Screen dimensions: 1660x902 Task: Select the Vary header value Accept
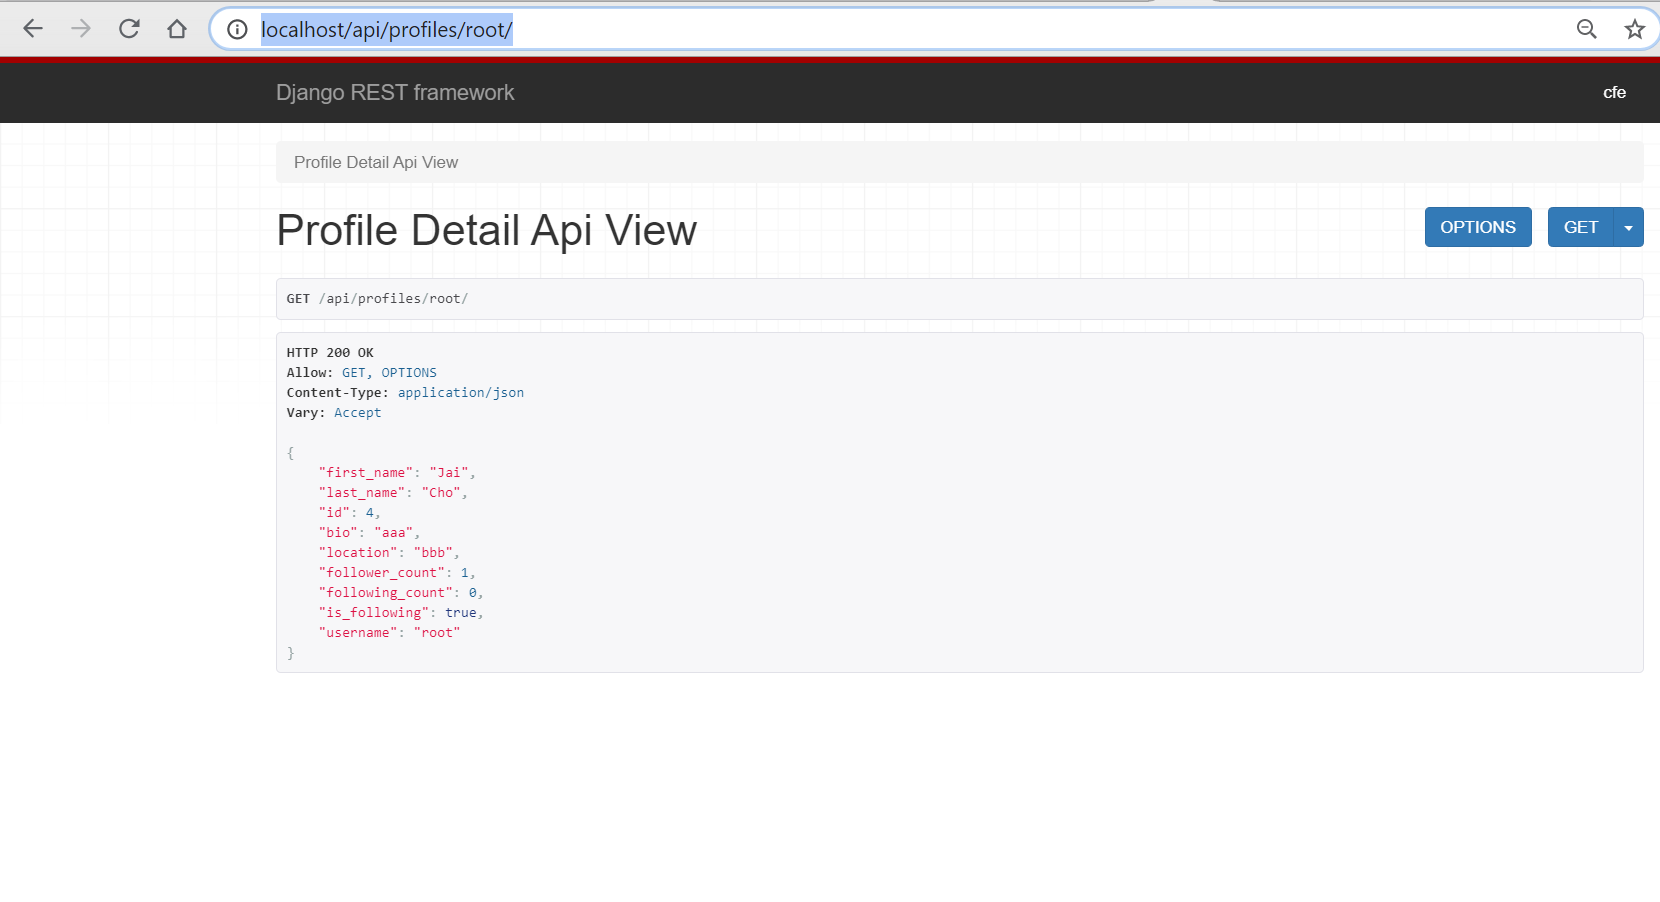[357, 413]
